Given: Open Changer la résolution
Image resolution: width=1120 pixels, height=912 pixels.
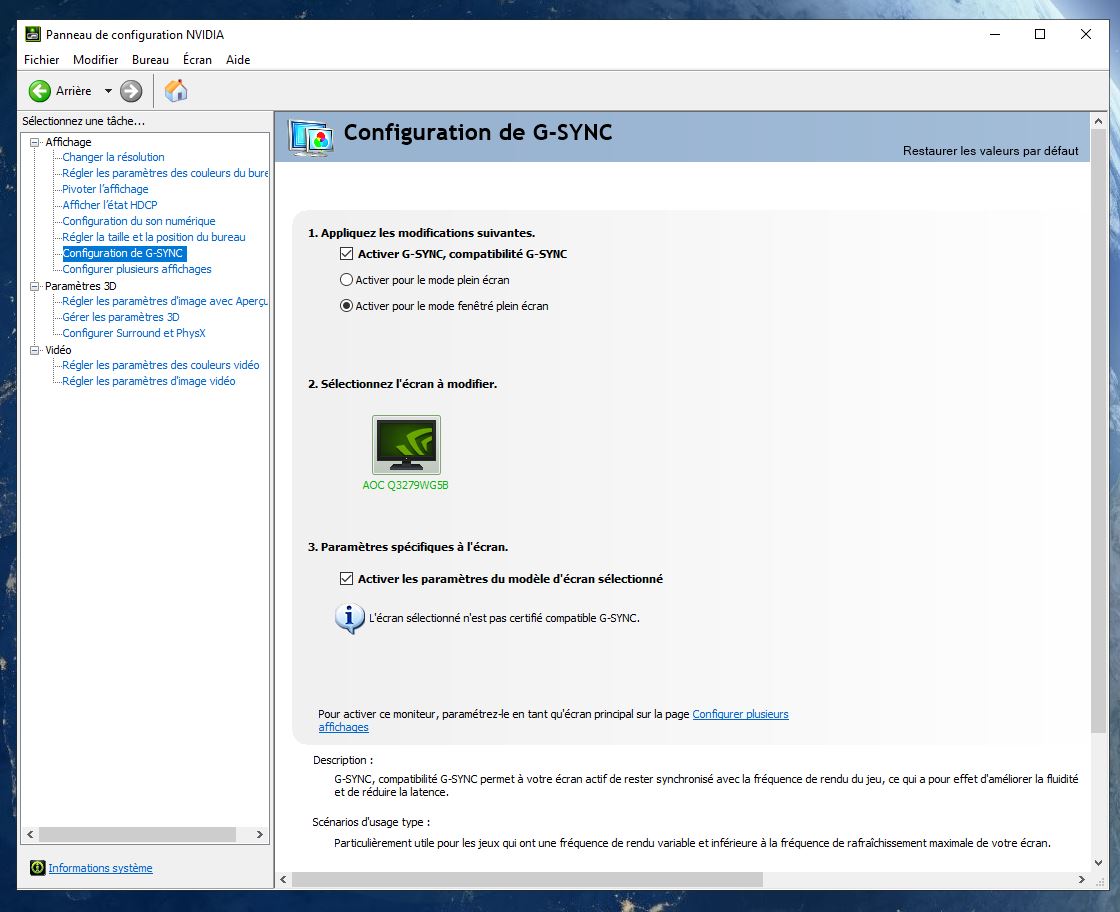Looking at the screenshot, I should pyautogui.click(x=113, y=157).
